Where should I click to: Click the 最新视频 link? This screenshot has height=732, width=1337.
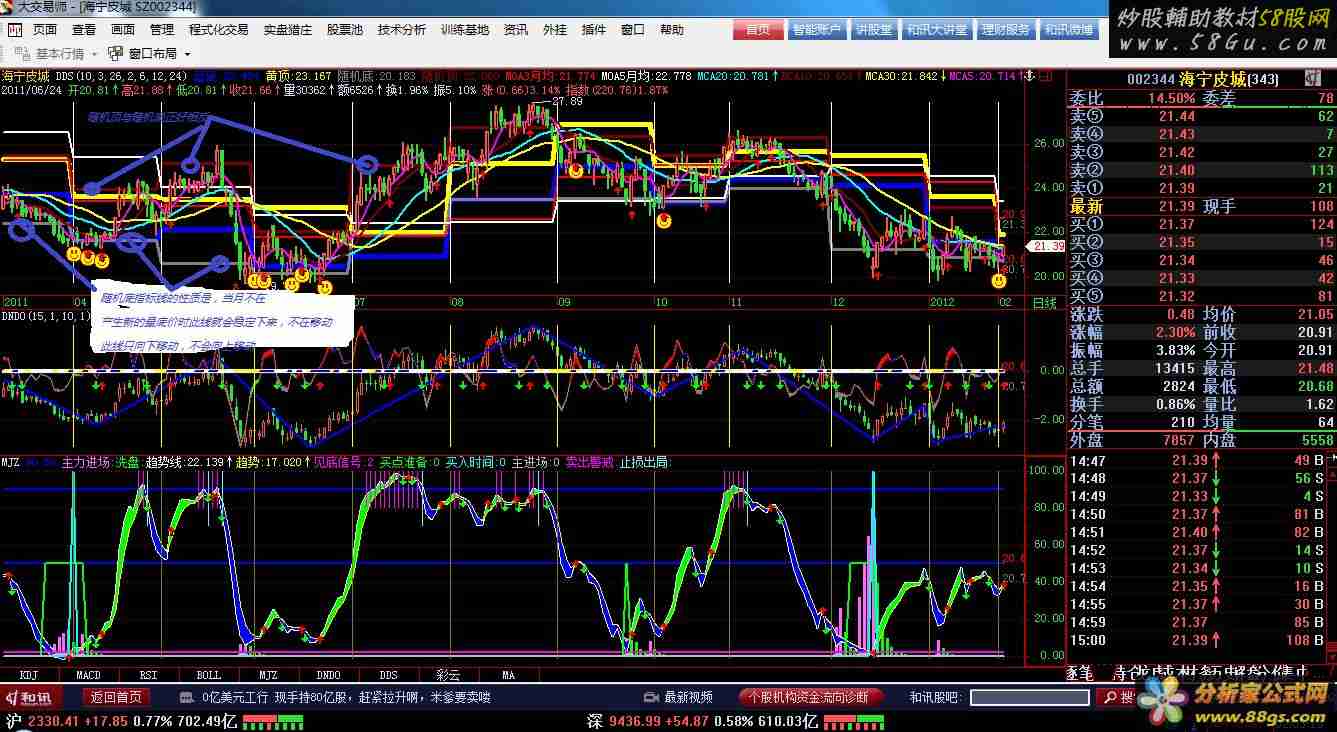[688, 697]
